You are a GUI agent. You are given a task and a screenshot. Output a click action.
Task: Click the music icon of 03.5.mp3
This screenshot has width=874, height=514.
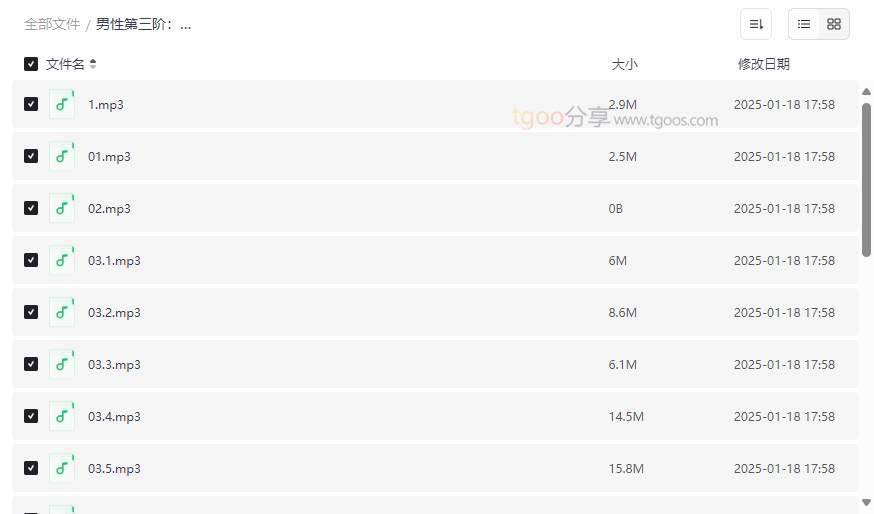(x=62, y=468)
